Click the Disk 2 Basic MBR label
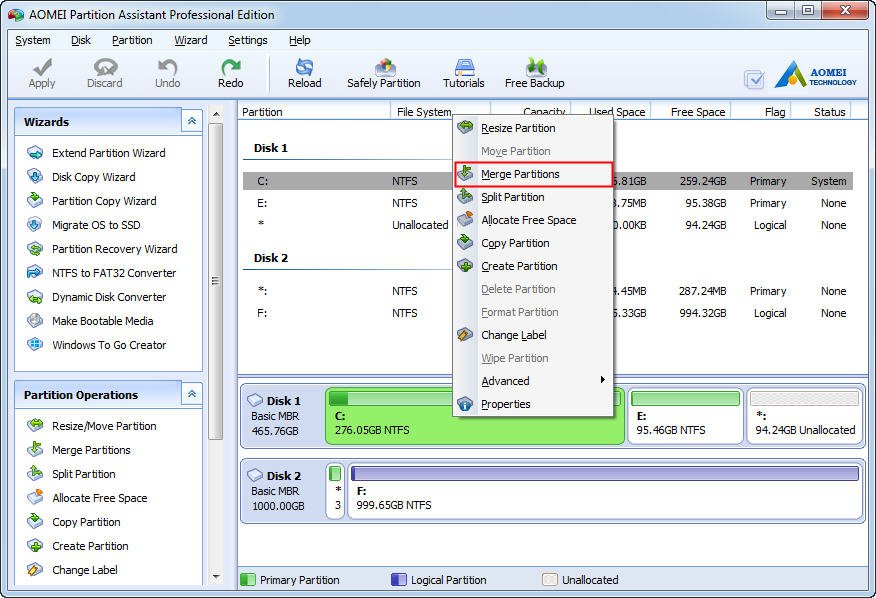The image size is (876, 598). click(275, 491)
